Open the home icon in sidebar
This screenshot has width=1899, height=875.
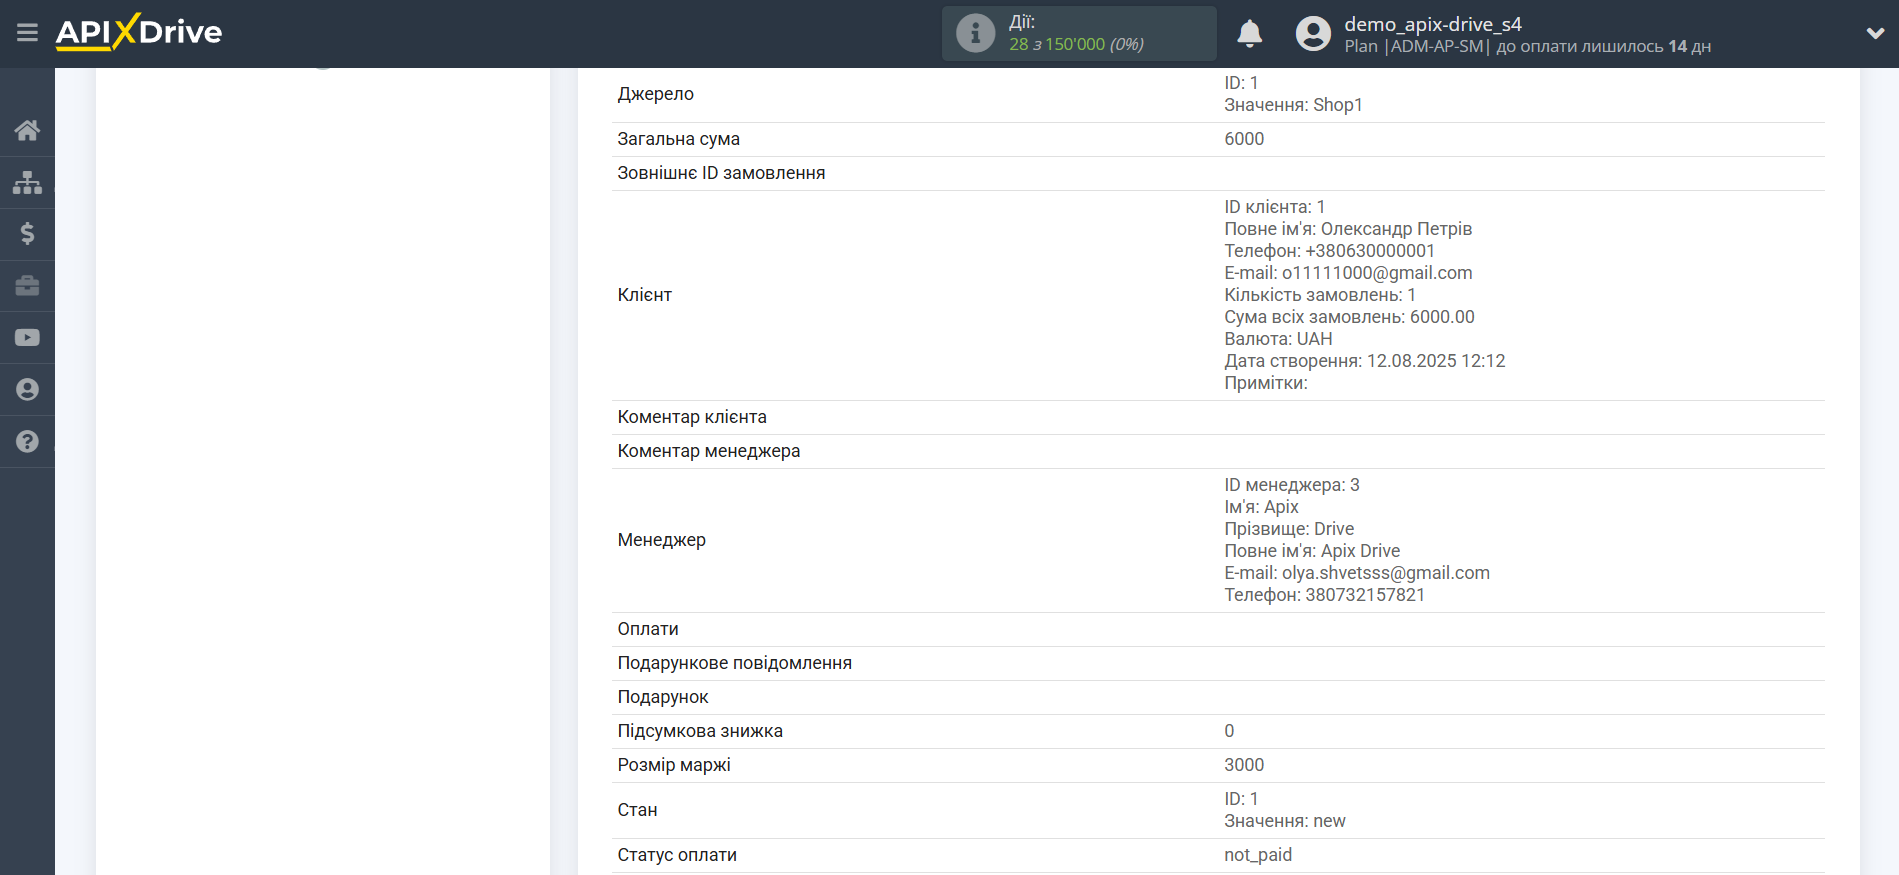(27, 130)
